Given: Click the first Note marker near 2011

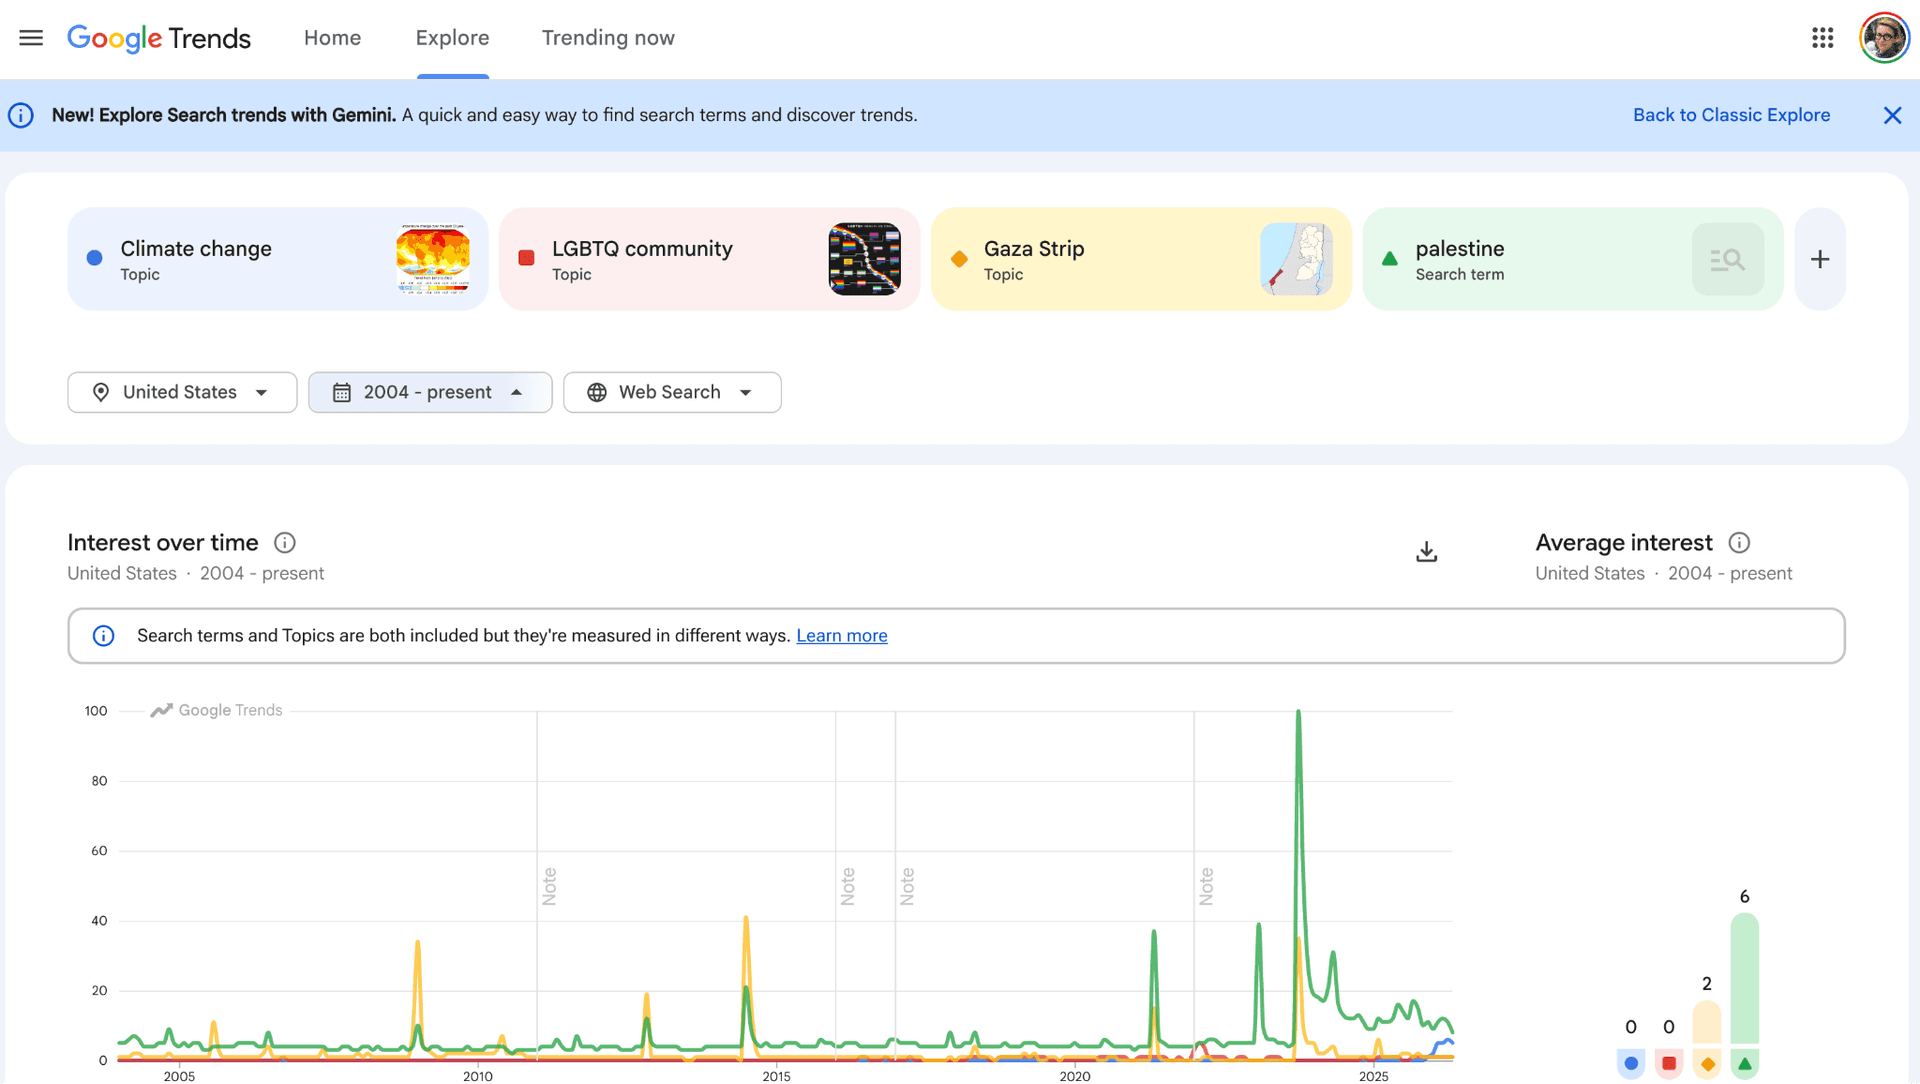Looking at the screenshot, I should click(x=549, y=886).
